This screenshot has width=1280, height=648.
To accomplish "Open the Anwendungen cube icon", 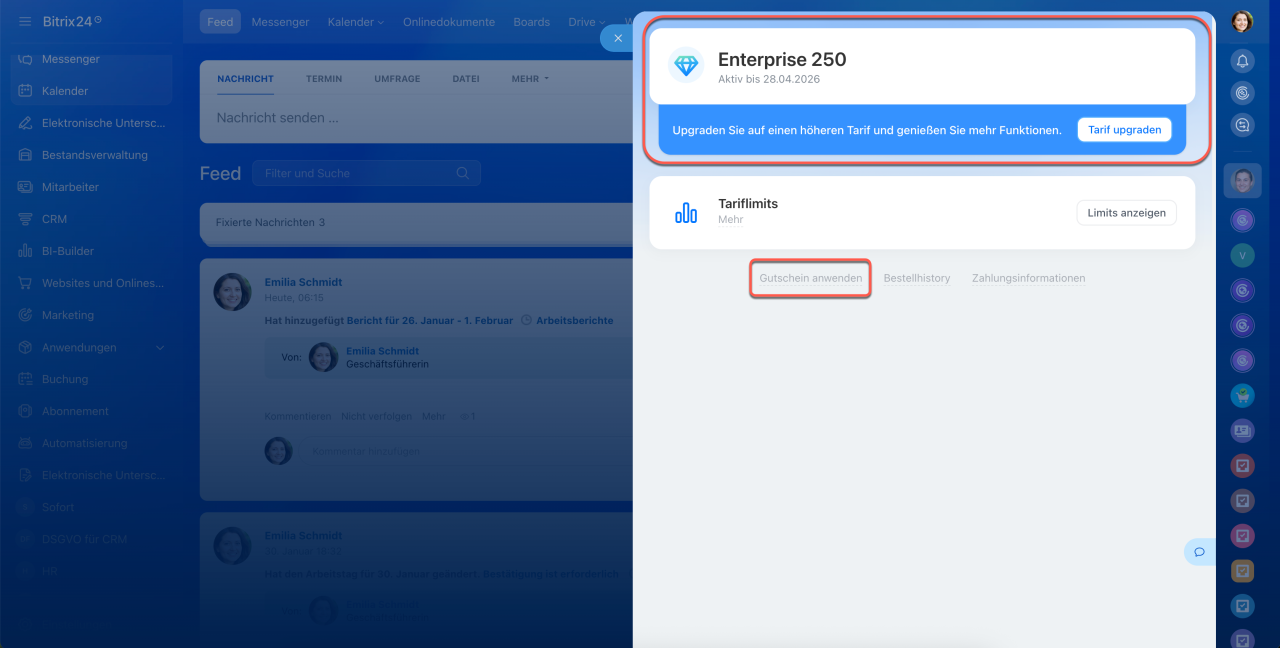I will 25,347.
